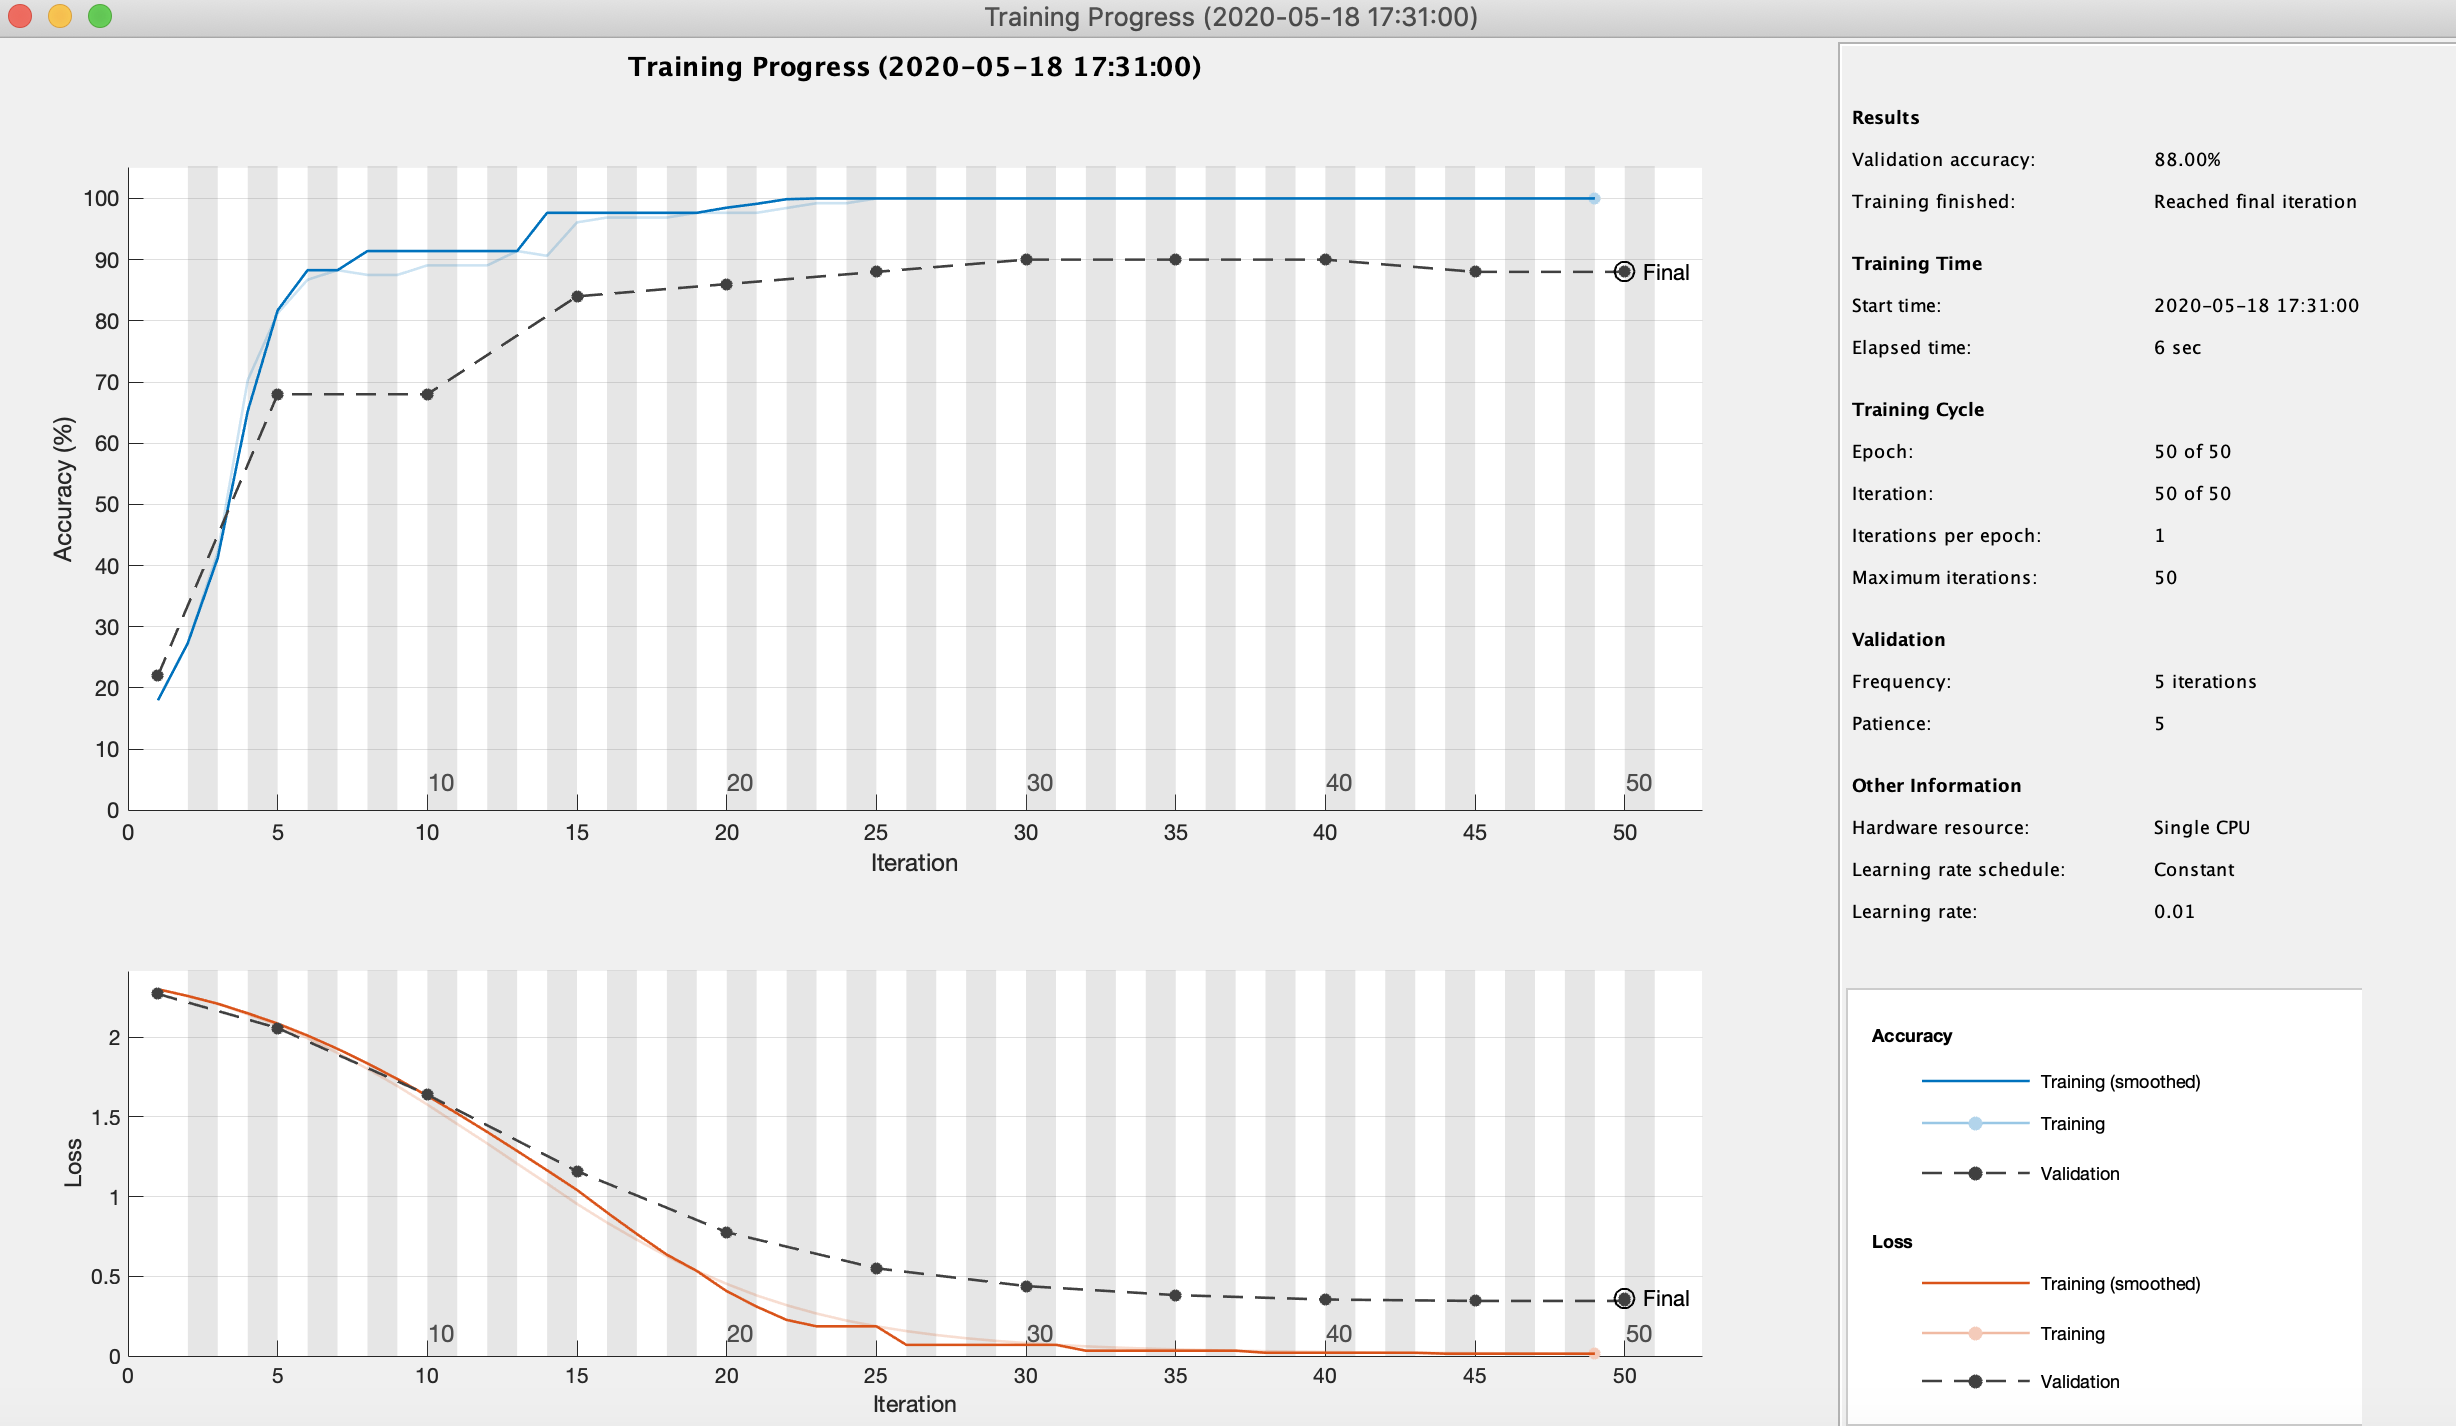This screenshot has width=2456, height=1426.
Task: Select the last validation point on accuracy curve
Action: pos(1473,270)
